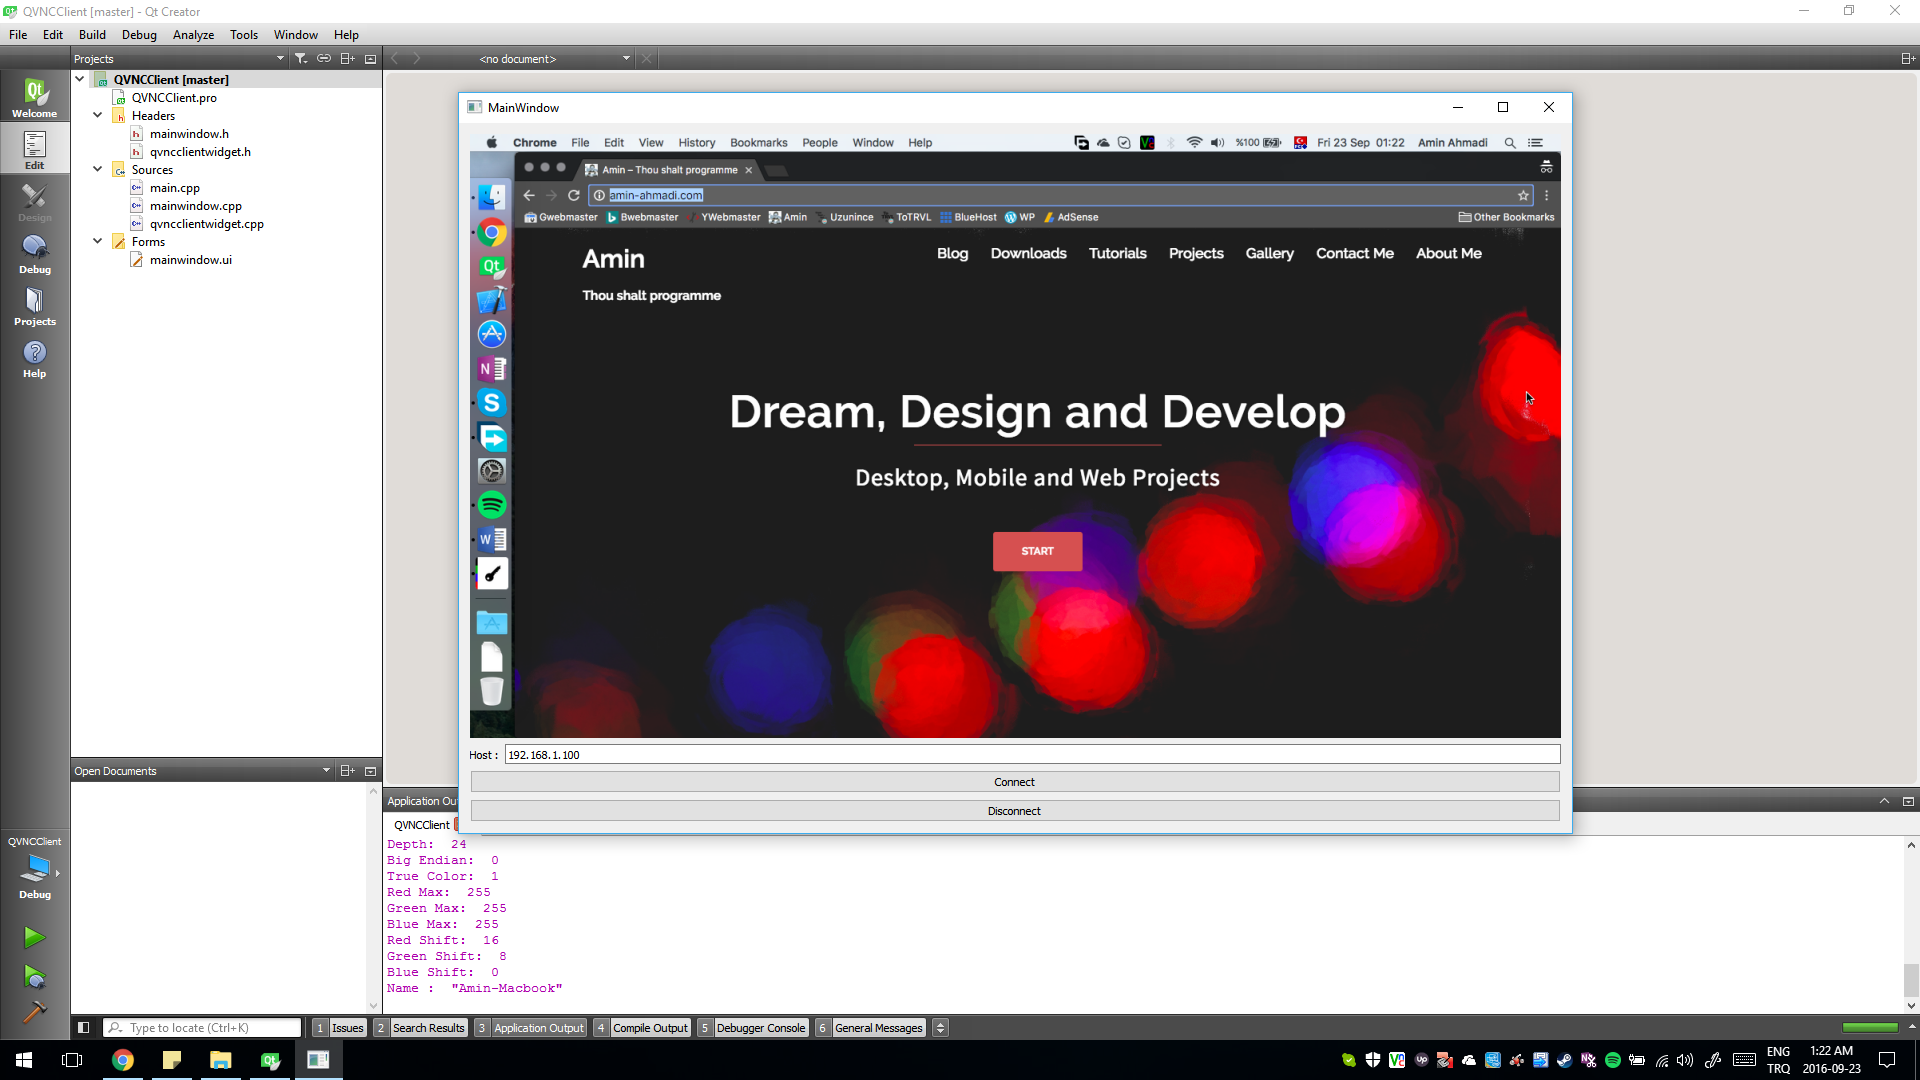Screen dimensions: 1920x1080
Task: Click the Welcome icon in Qt Creator sidebar
Action: coord(34,99)
